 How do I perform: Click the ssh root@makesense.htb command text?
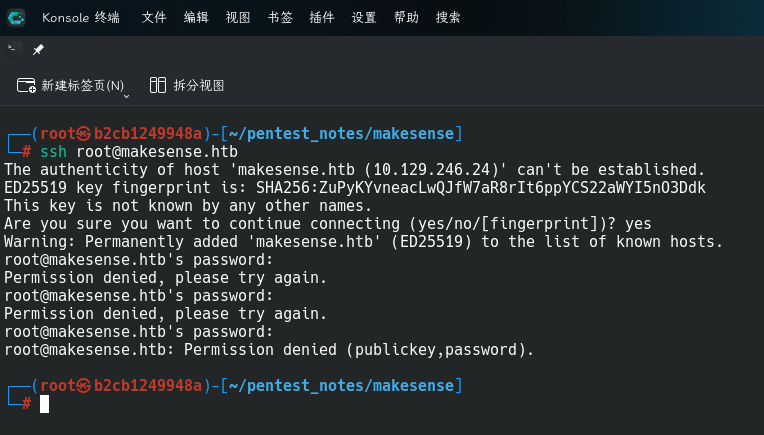[139, 152]
